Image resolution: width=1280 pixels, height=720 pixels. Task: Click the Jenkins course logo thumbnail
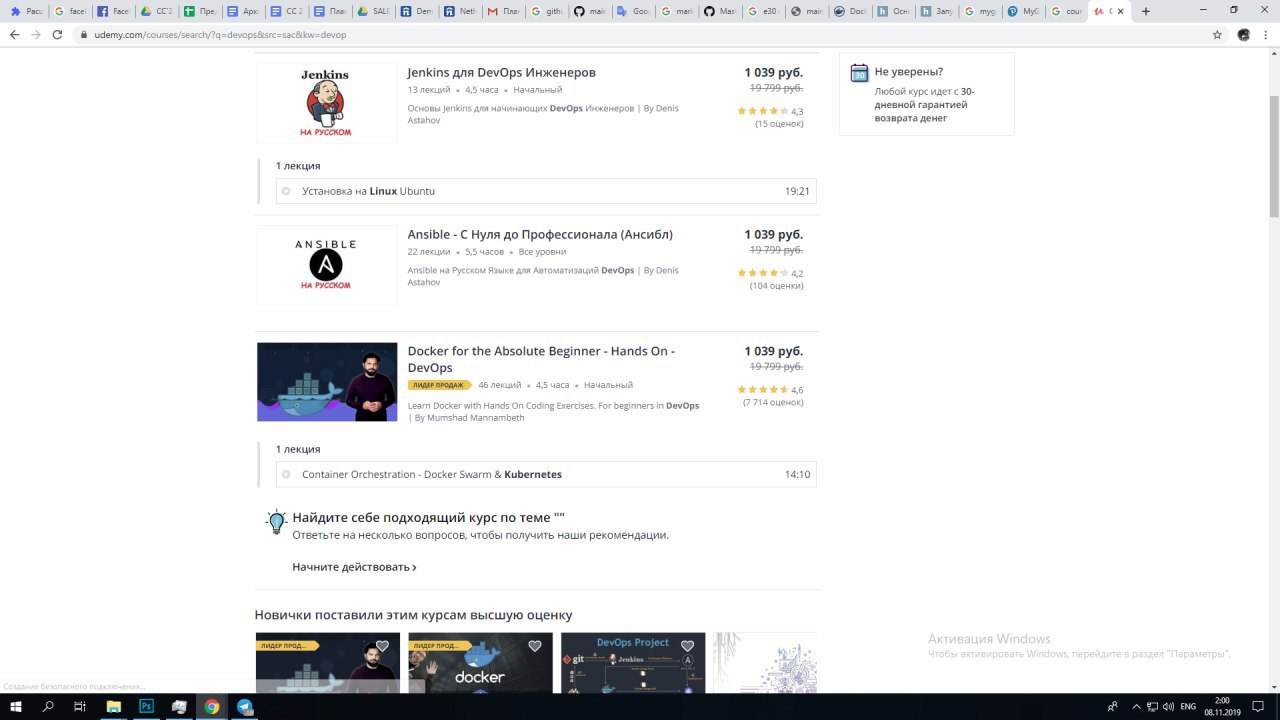(x=327, y=103)
